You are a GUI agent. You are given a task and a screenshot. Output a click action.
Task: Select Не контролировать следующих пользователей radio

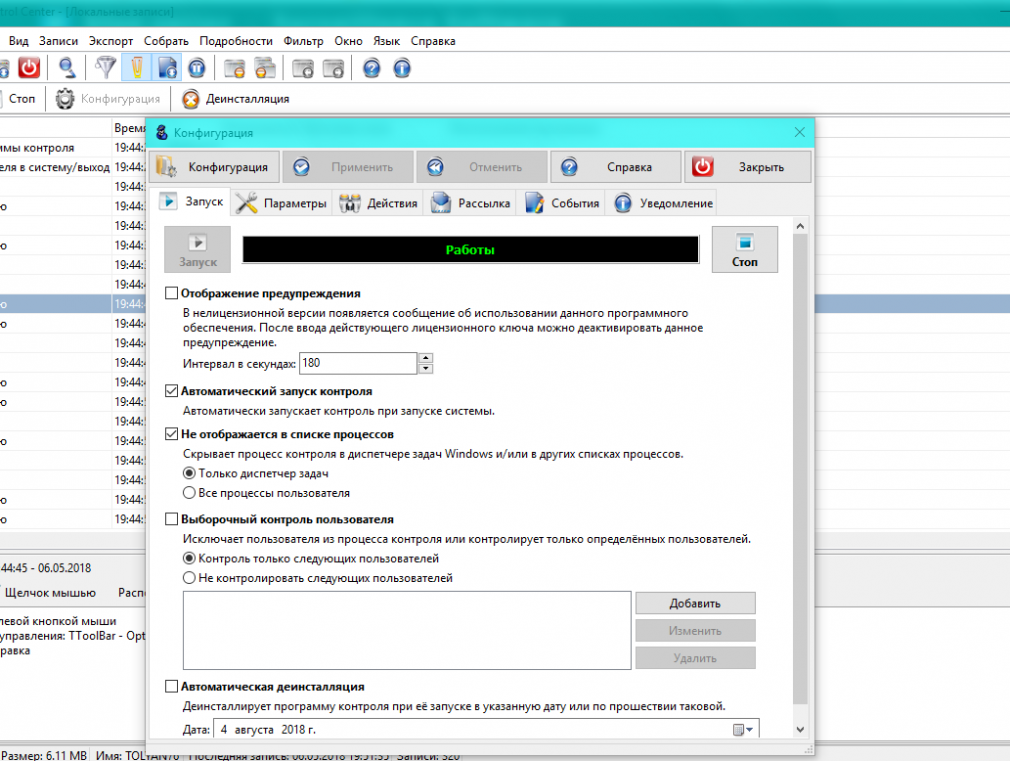189,578
